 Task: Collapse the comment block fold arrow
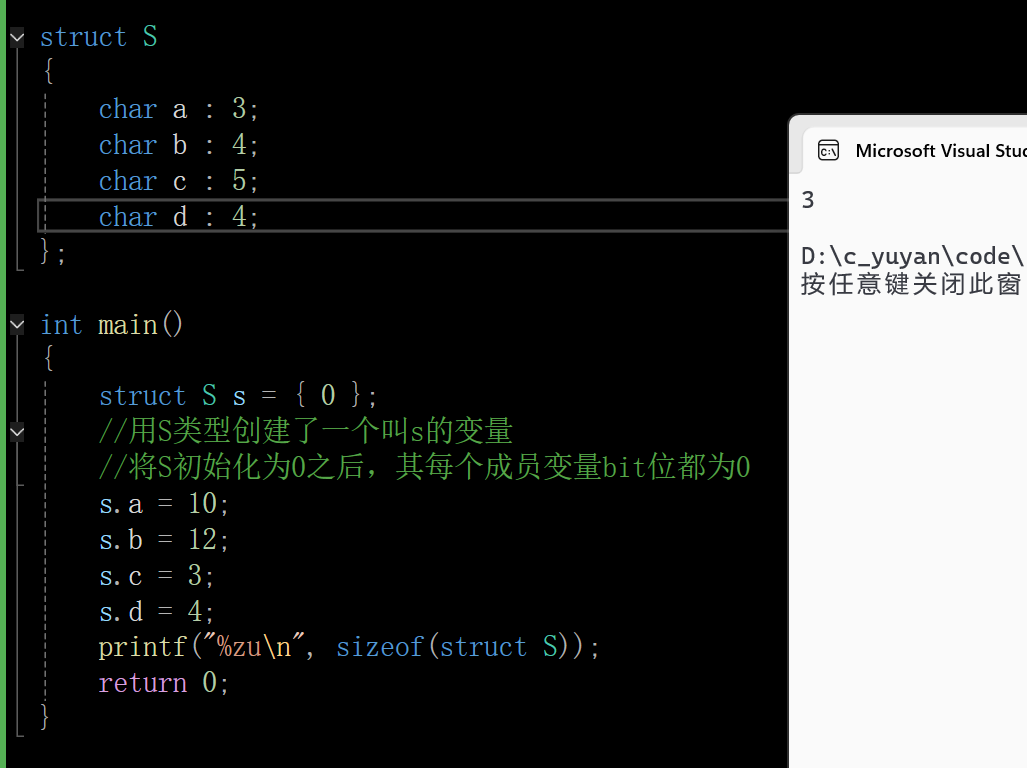17,432
